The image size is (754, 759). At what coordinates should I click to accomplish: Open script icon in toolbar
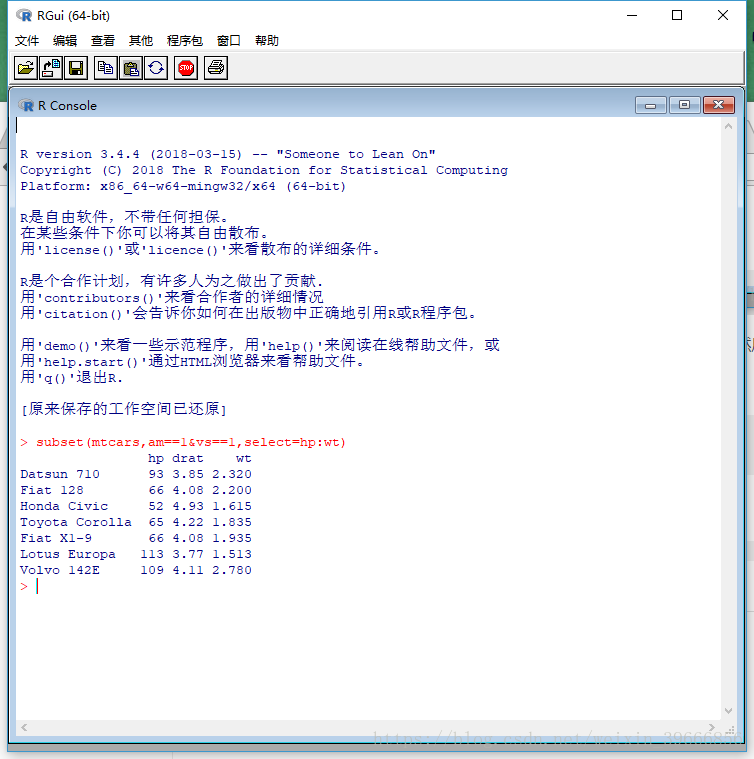26,68
